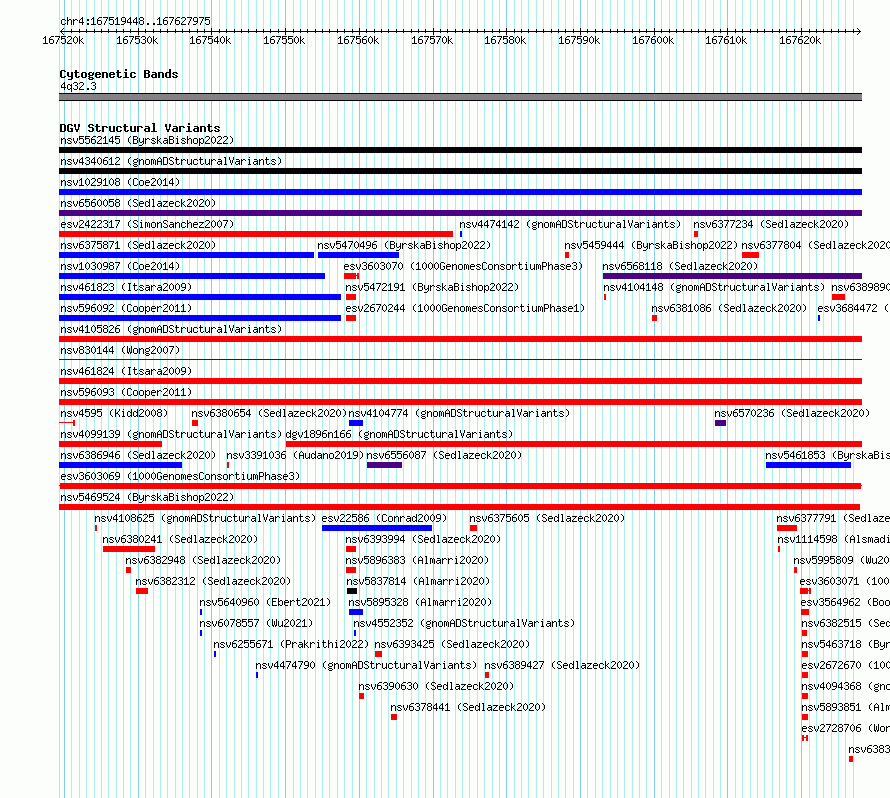890x798 pixels.
Task: Click nsv6380654 (Sedlazeck2020) label
Action: 269,413
